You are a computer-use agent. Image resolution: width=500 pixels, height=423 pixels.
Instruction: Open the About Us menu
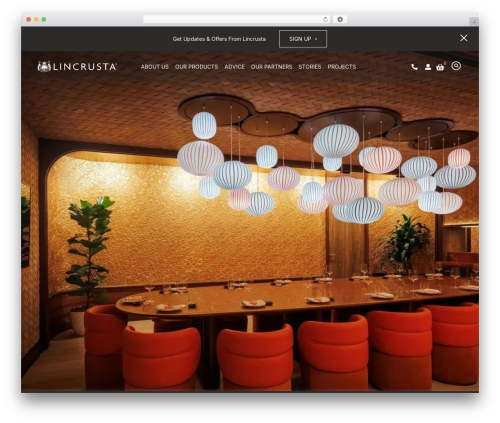click(x=155, y=67)
